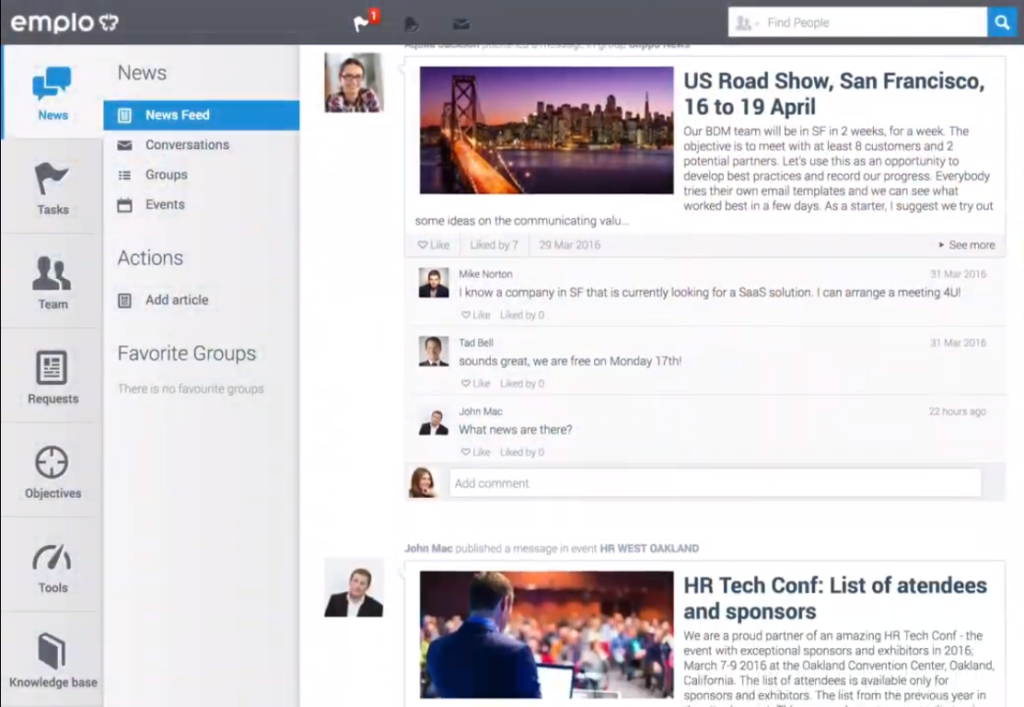
Task: Open the San Francisco bridge post image
Action: pos(546,130)
